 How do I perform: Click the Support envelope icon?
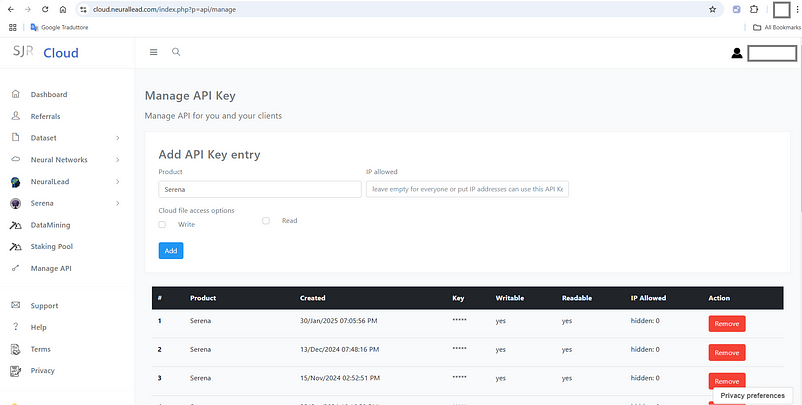coord(15,305)
